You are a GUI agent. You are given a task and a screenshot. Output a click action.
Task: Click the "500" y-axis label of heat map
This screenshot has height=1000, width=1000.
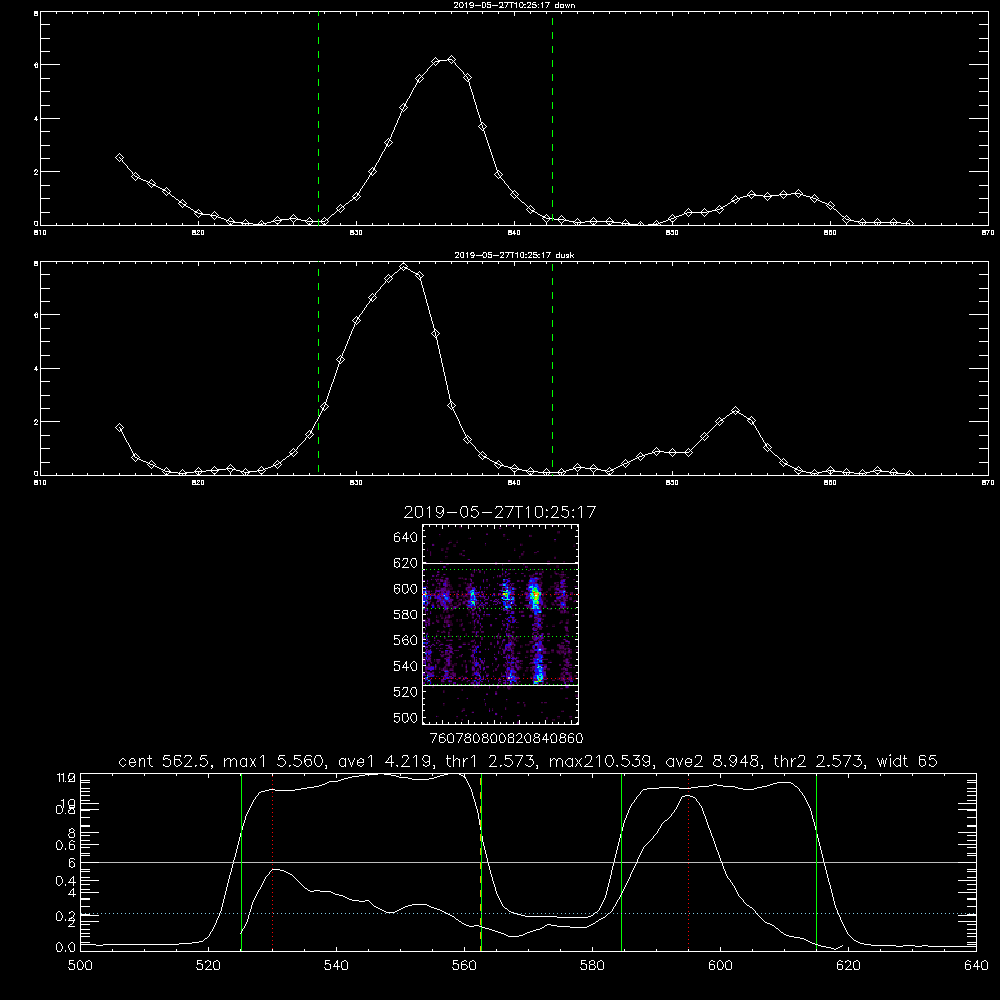[406, 717]
